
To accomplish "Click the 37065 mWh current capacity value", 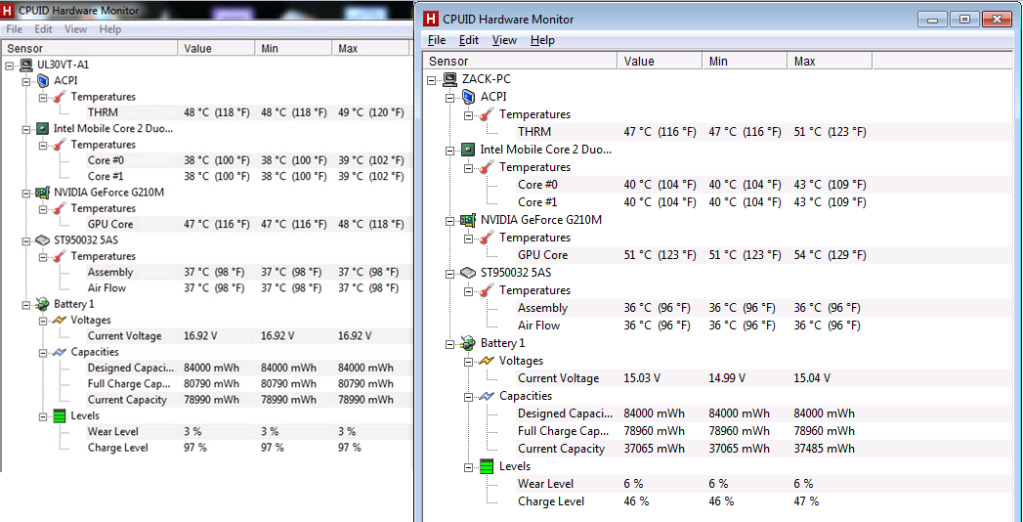I will point(654,449).
